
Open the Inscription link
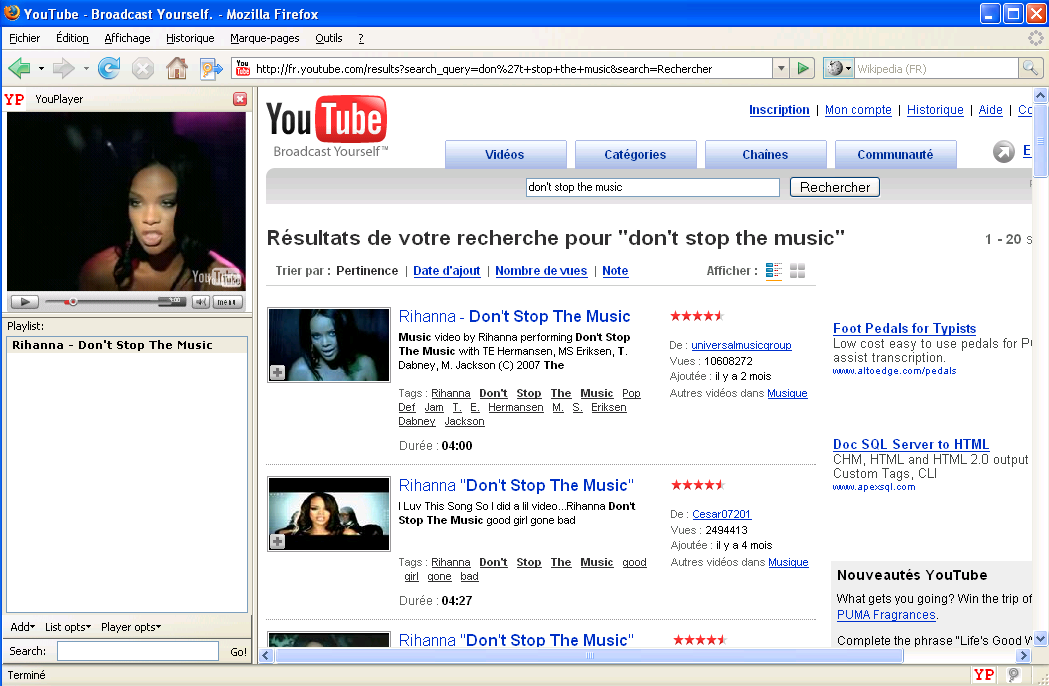pos(779,110)
